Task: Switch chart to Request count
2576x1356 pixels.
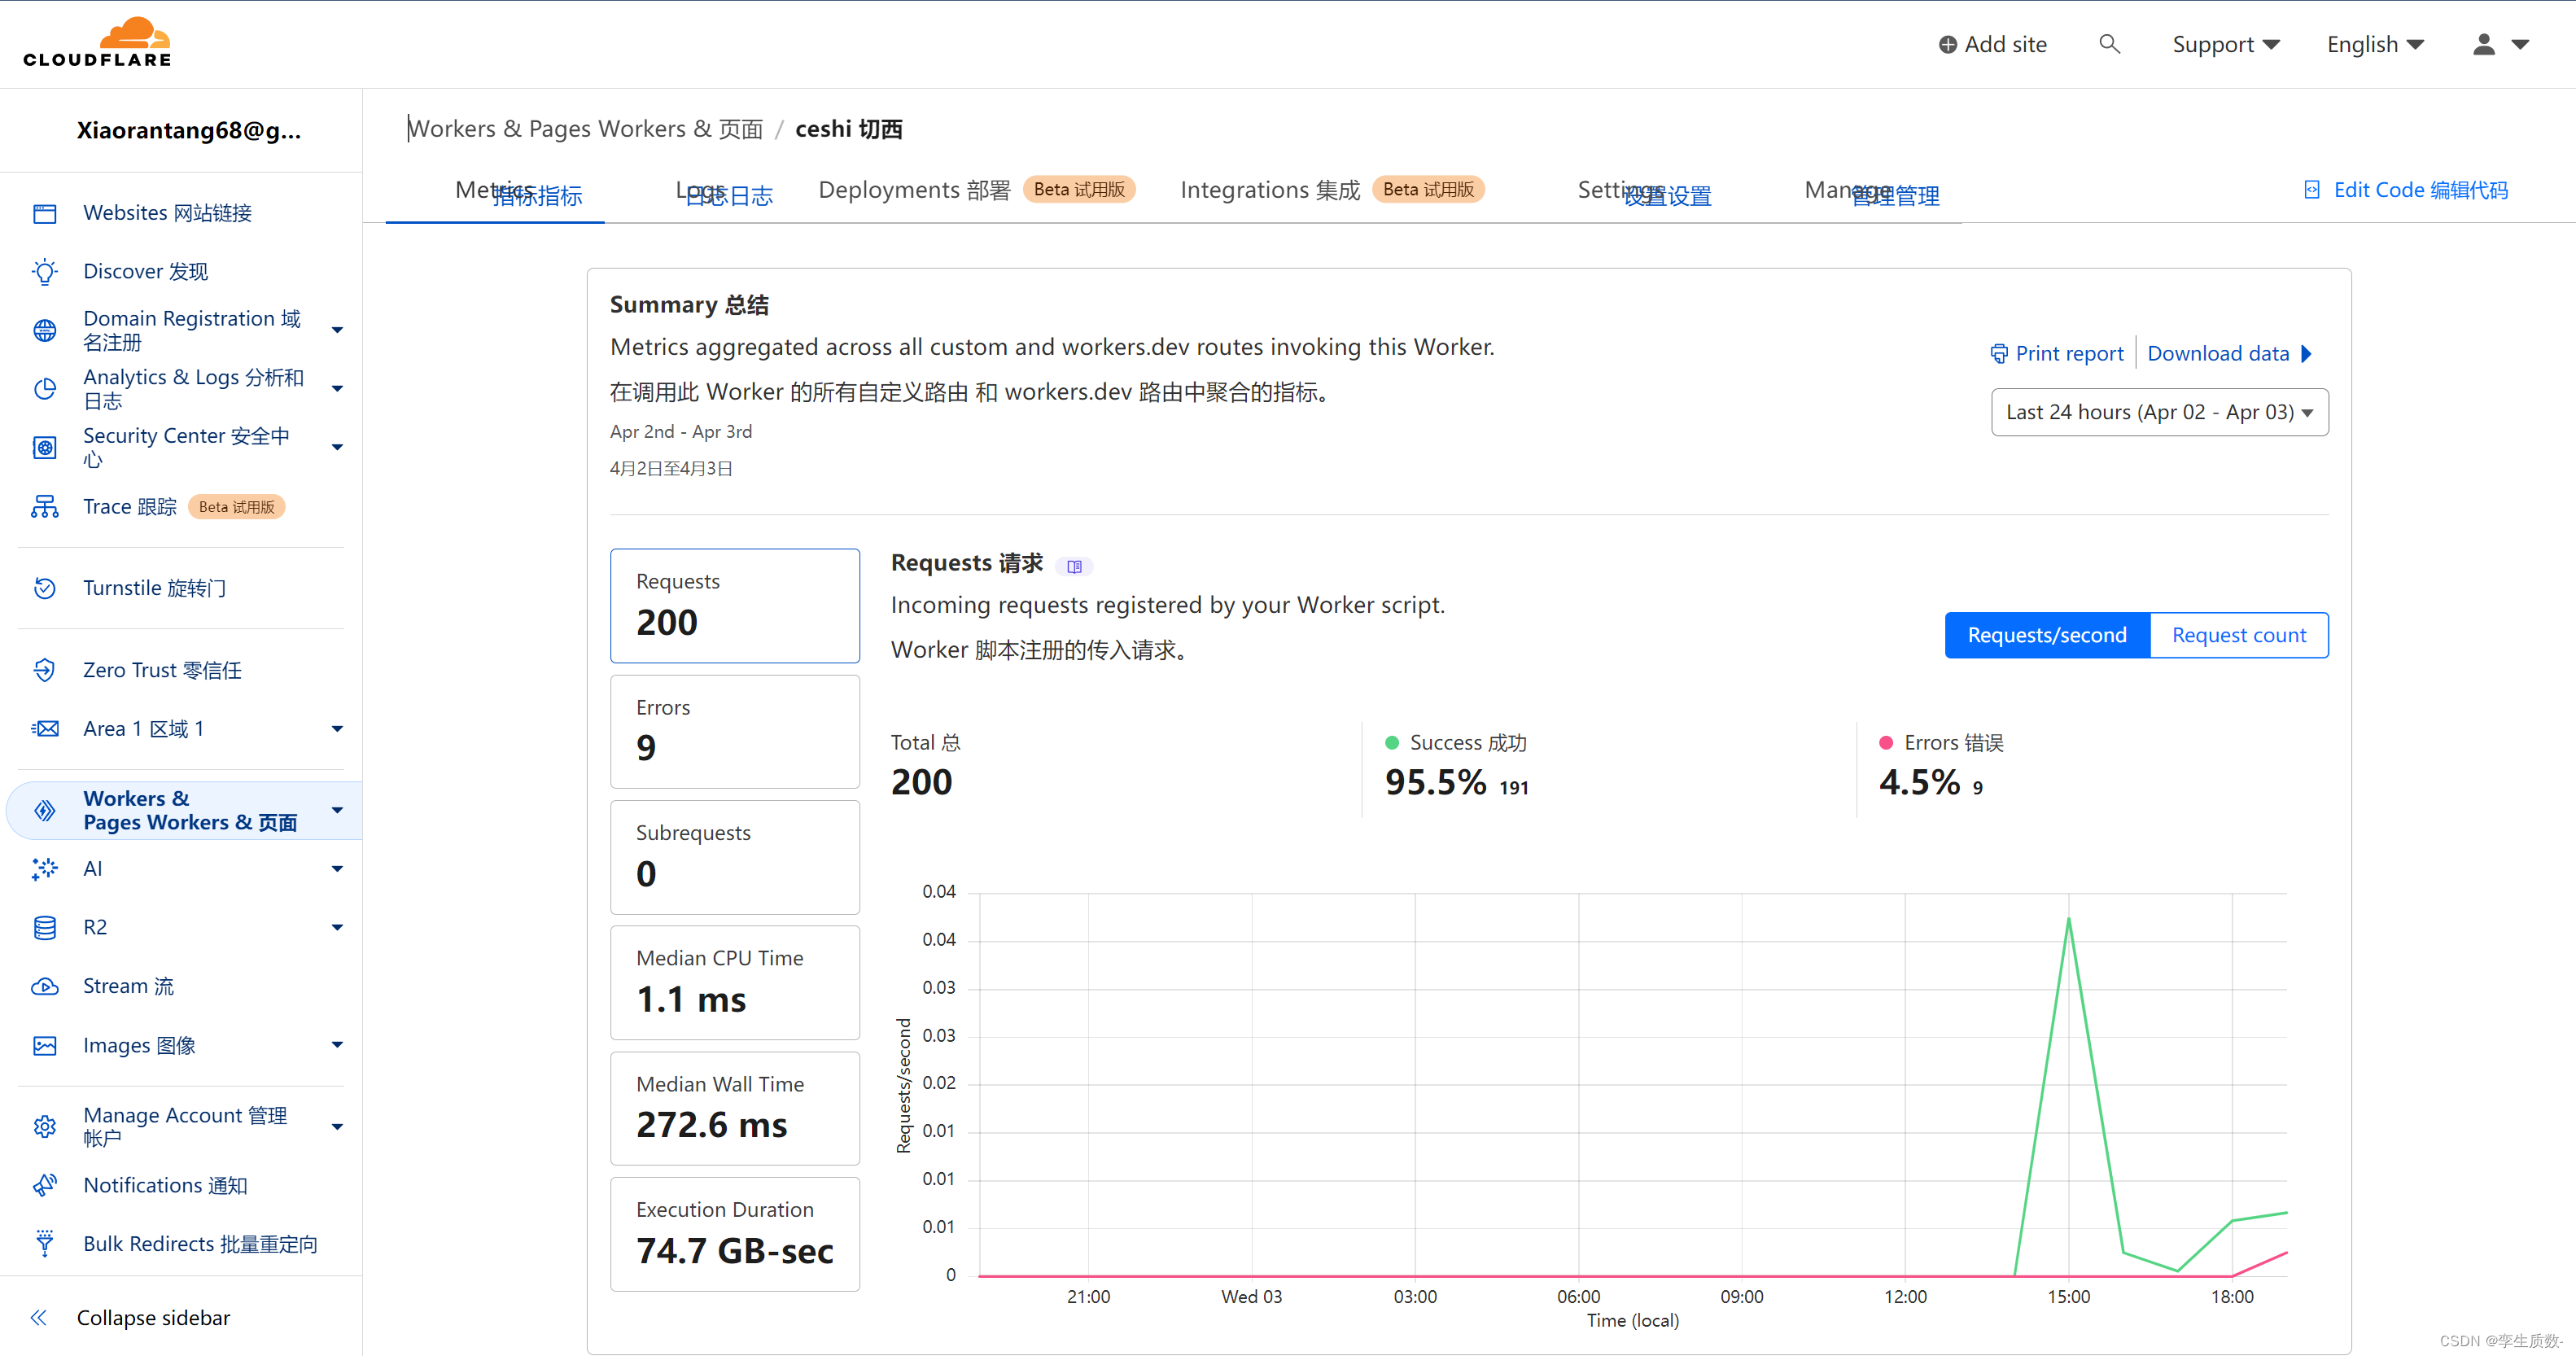Action: (x=2238, y=635)
